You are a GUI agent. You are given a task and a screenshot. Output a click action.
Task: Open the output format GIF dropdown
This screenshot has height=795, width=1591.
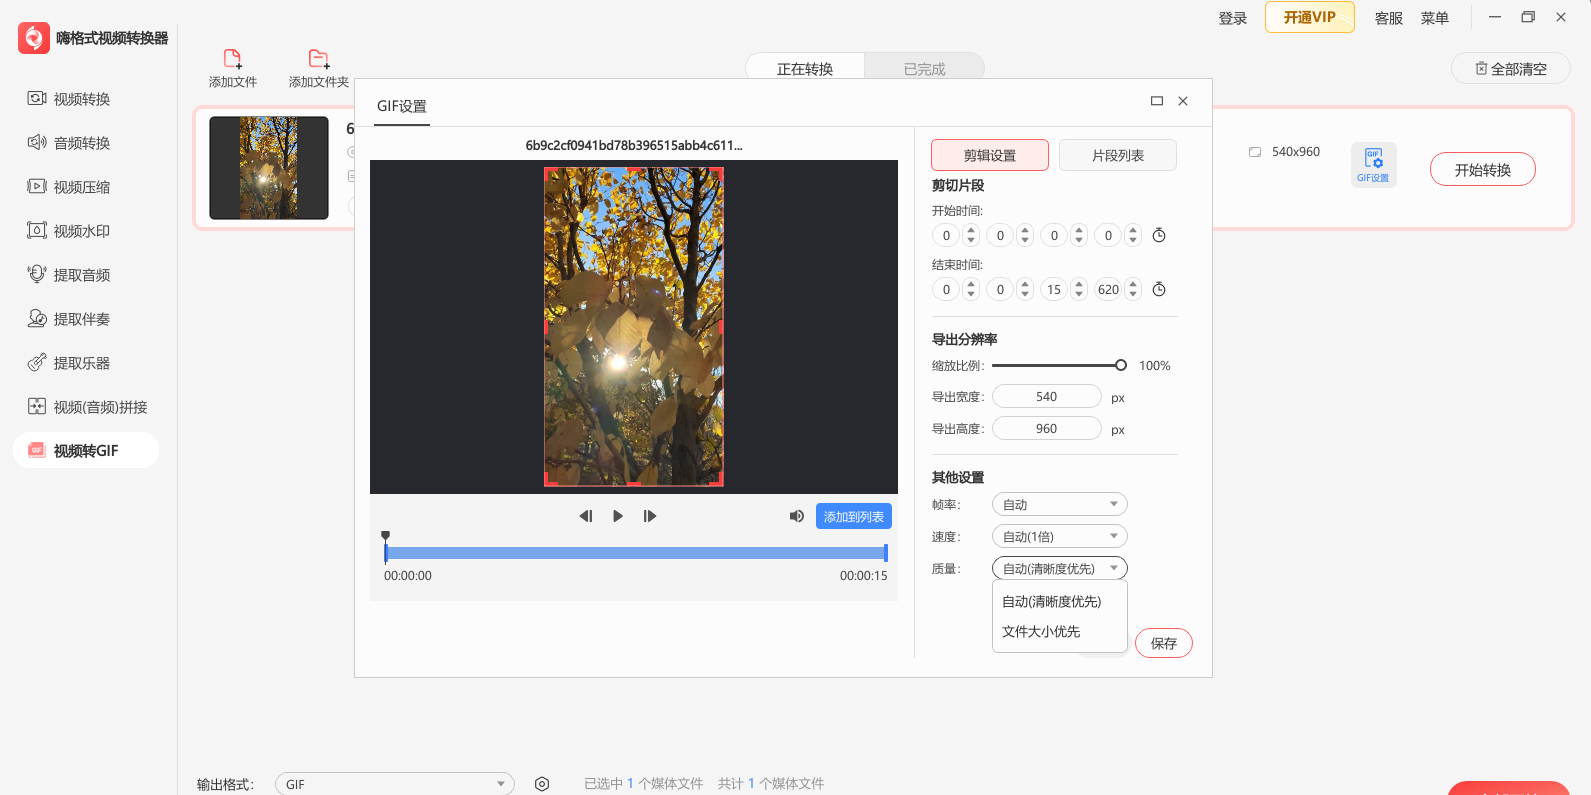pos(394,784)
